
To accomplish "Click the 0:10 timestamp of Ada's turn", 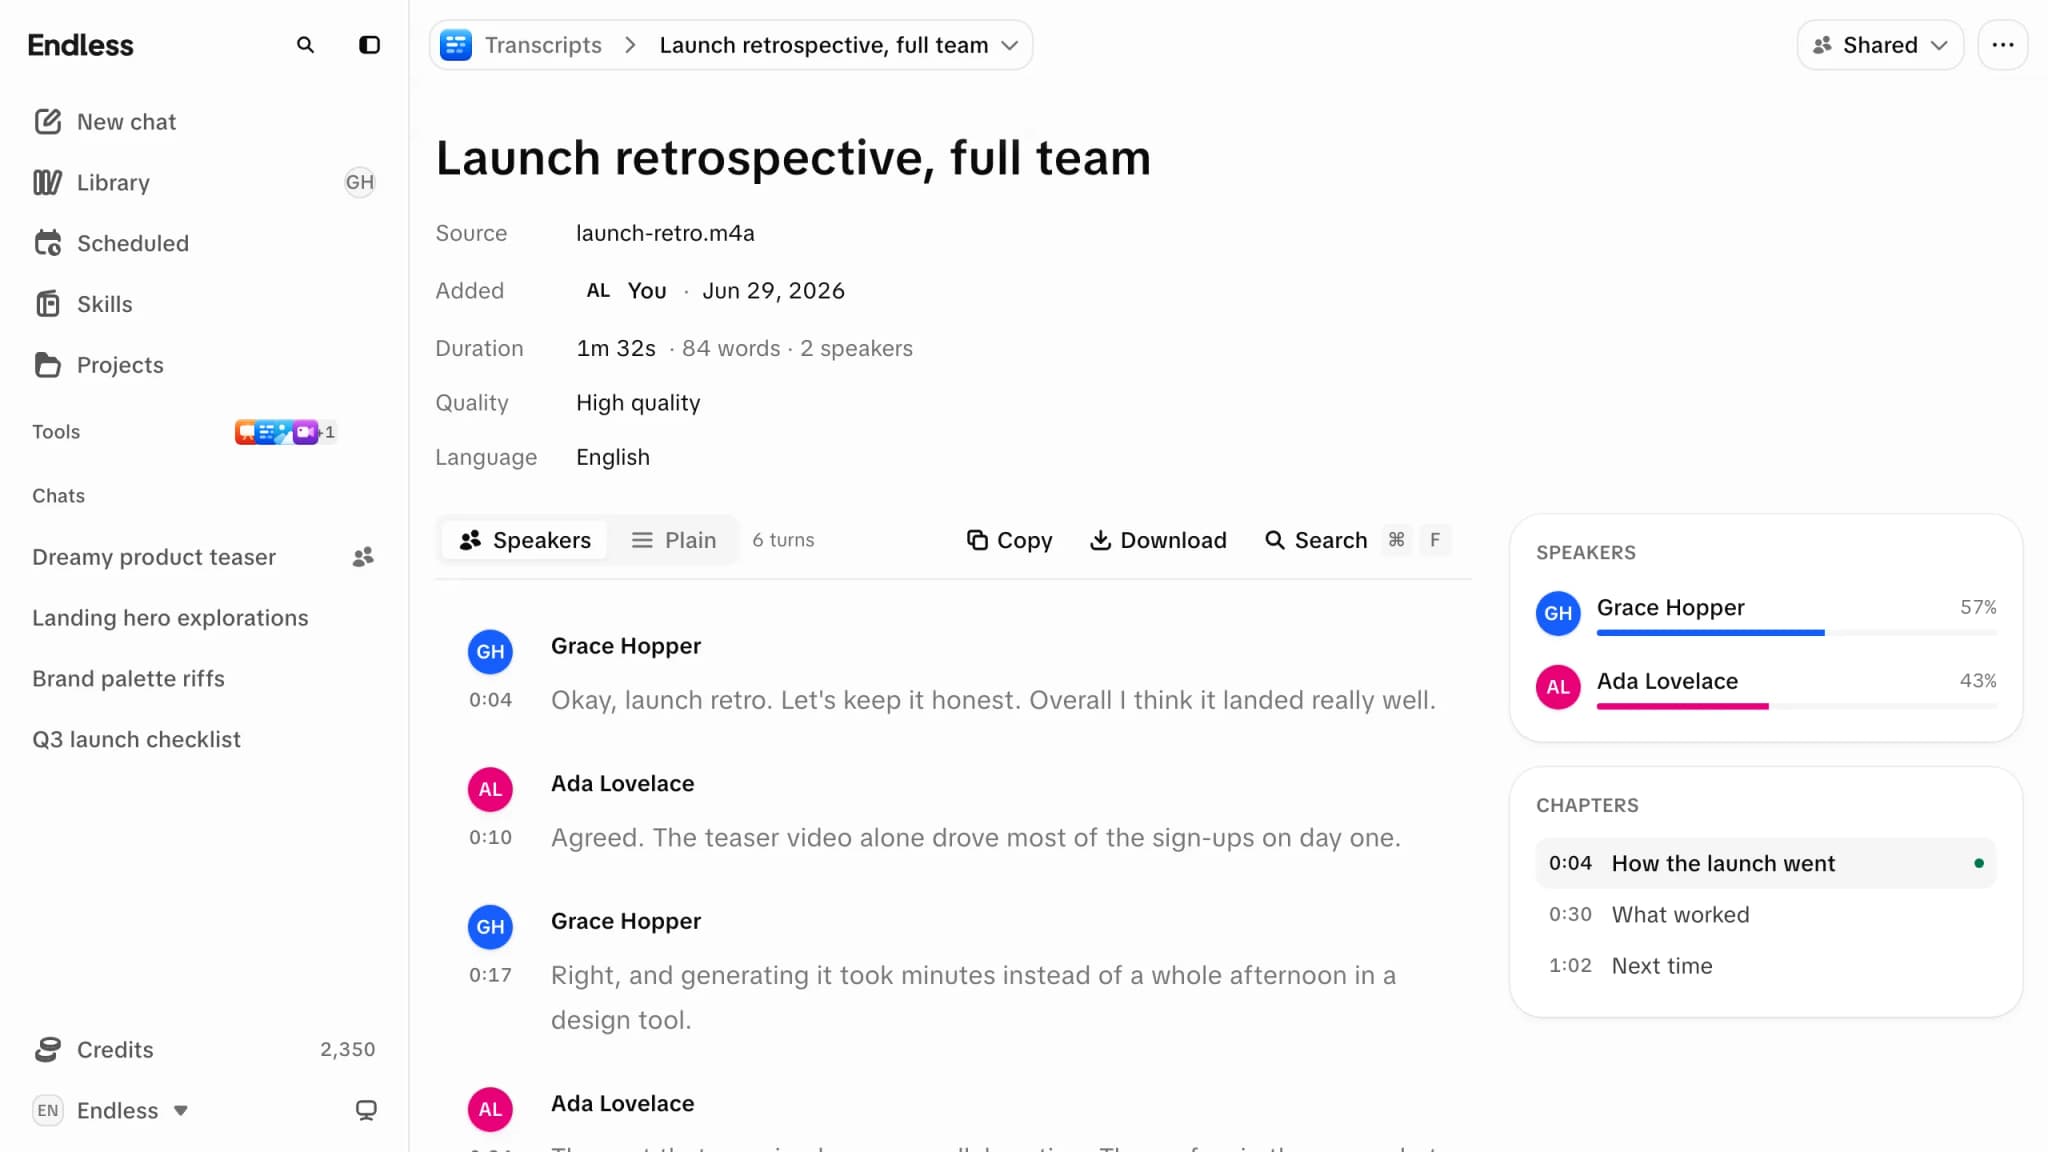I will click(490, 838).
